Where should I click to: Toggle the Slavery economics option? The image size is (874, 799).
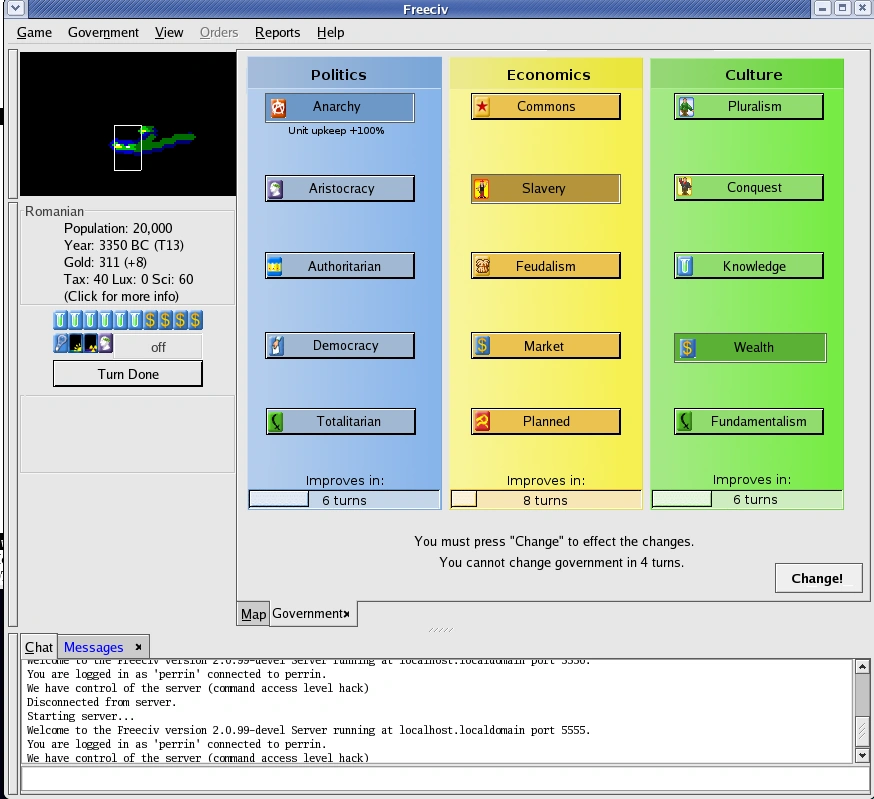pyautogui.click(x=545, y=189)
